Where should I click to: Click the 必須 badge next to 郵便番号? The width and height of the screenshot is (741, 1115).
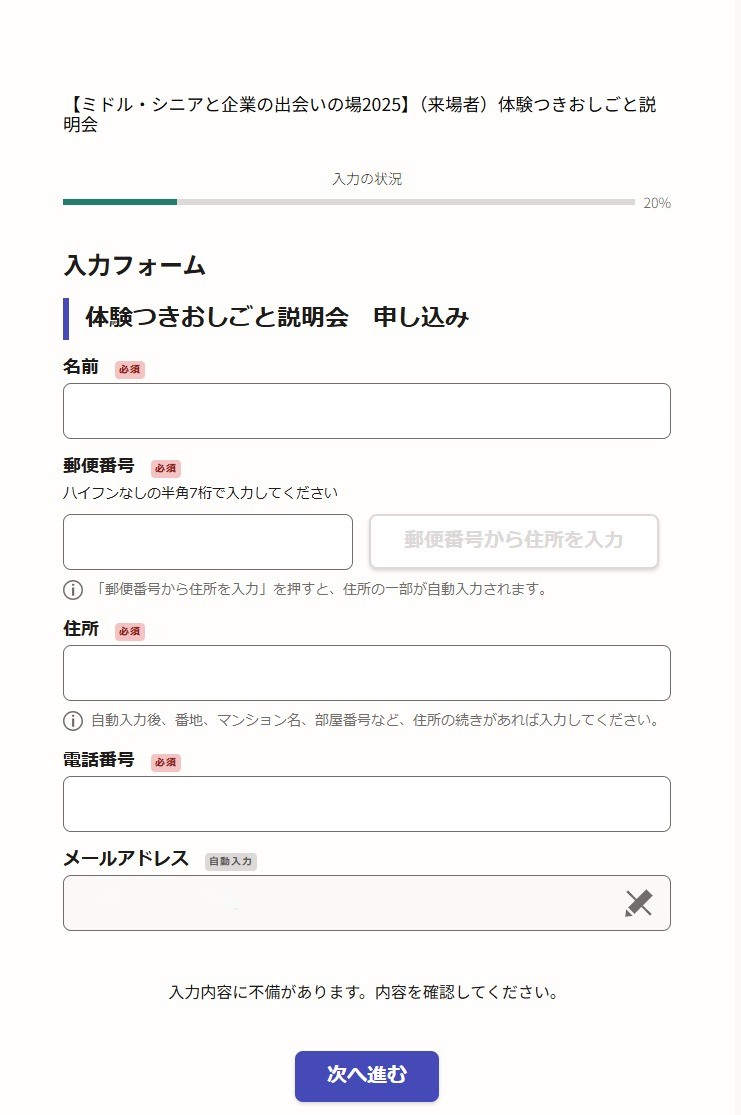click(166, 468)
